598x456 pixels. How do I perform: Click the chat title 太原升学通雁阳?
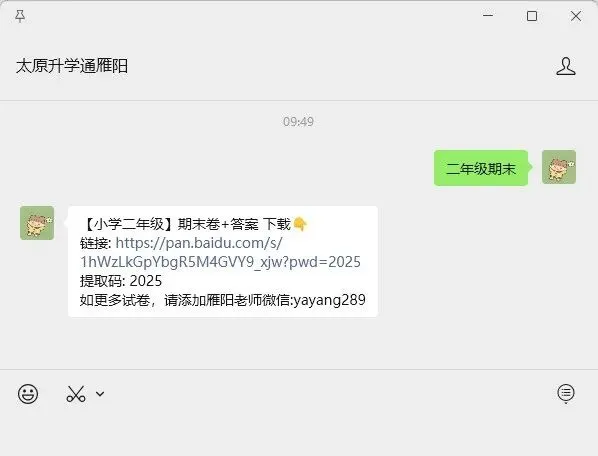click(72, 66)
